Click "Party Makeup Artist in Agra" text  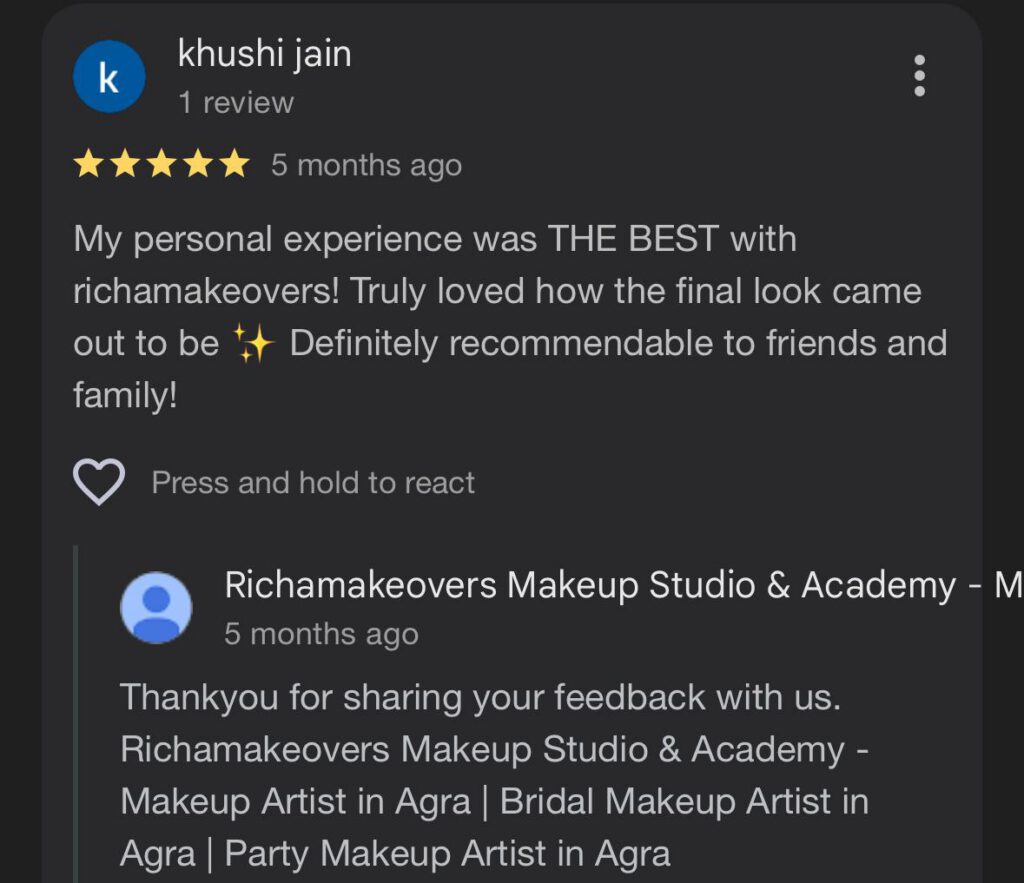(447, 854)
